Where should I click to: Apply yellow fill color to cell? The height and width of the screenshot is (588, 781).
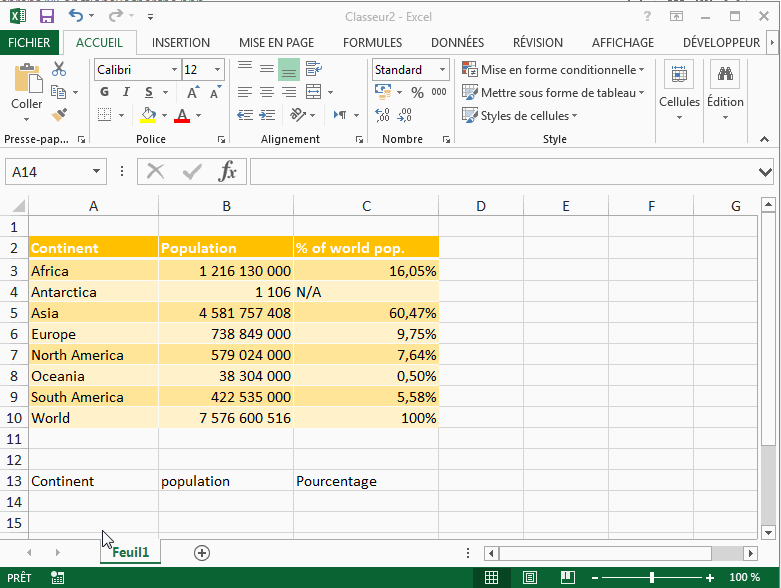pyautogui.click(x=148, y=115)
